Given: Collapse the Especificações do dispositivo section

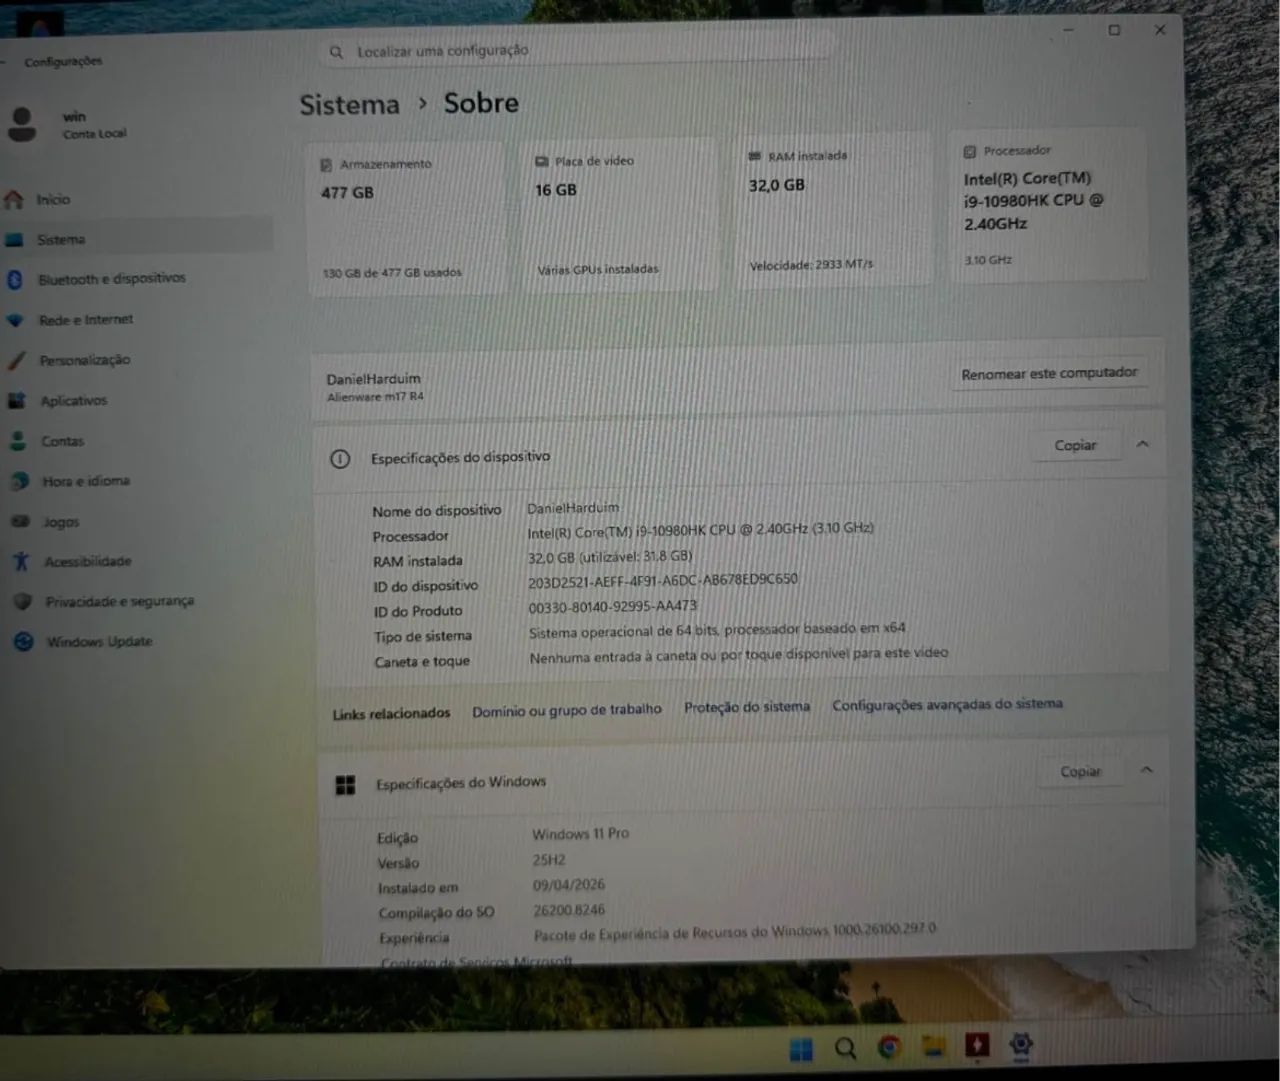Looking at the screenshot, I should pyautogui.click(x=1142, y=444).
